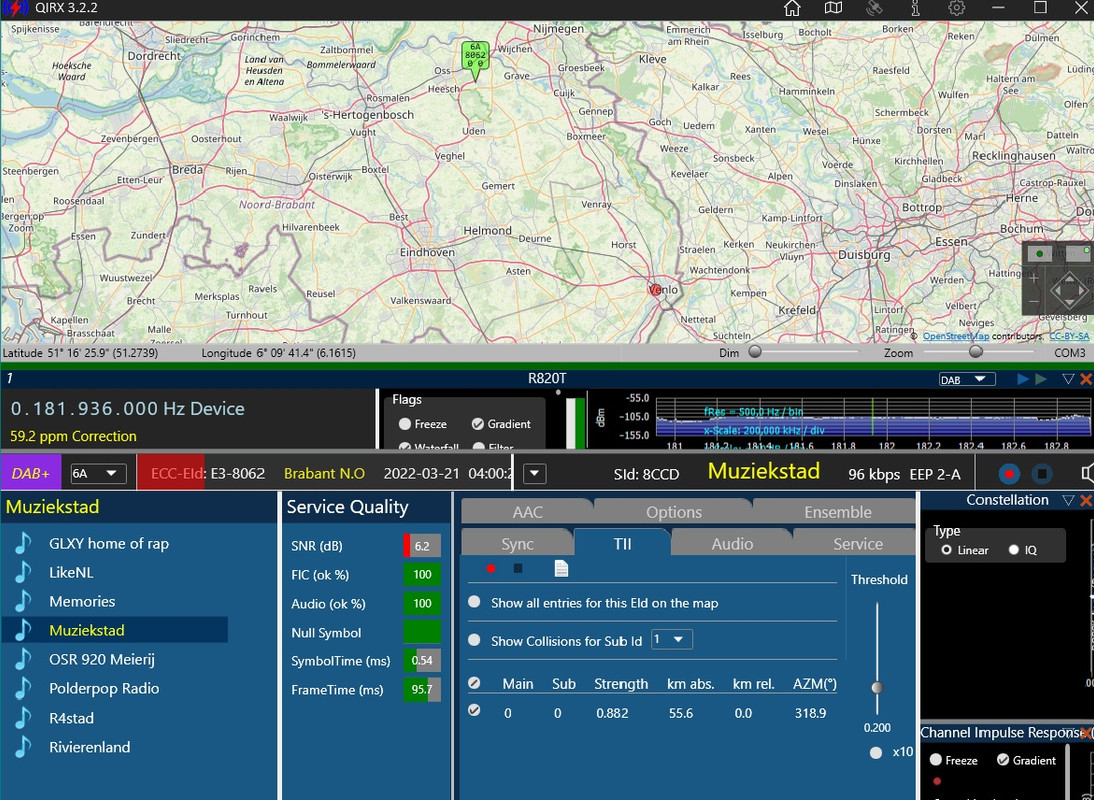Open the 6A channel dropdown
This screenshot has width=1094, height=800.
point(98,474)
